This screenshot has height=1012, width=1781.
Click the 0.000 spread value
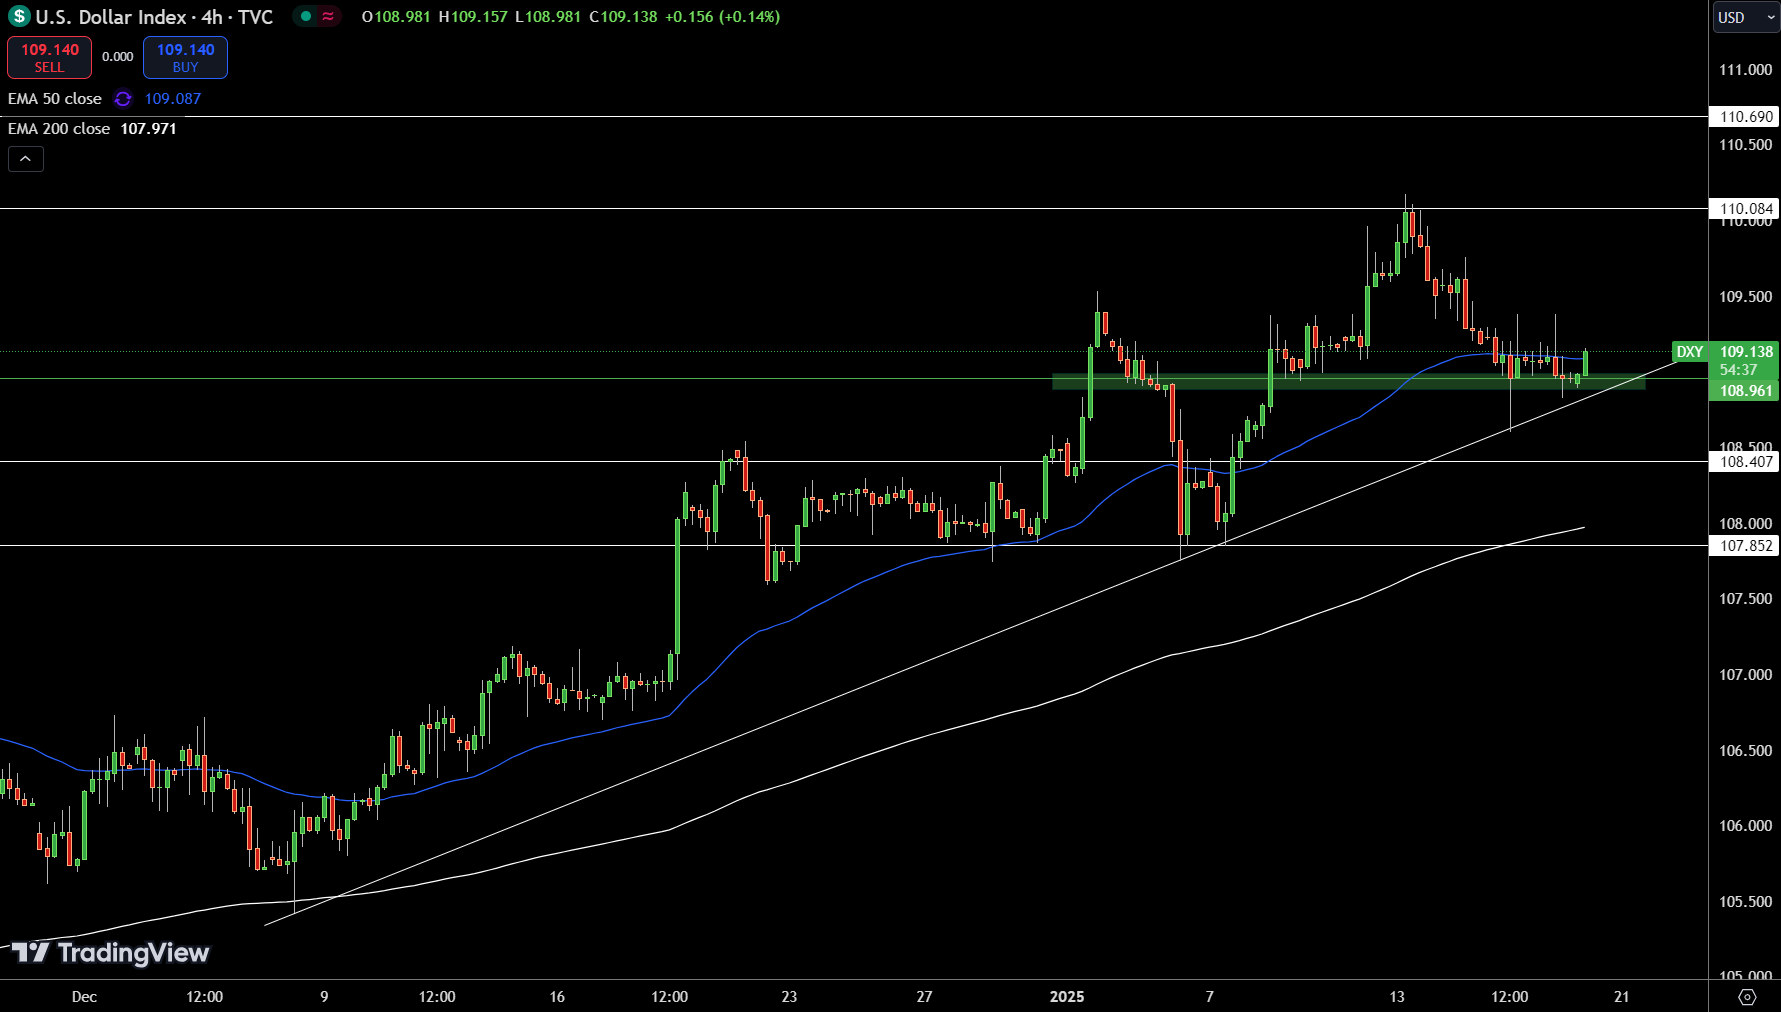[117, 57]
